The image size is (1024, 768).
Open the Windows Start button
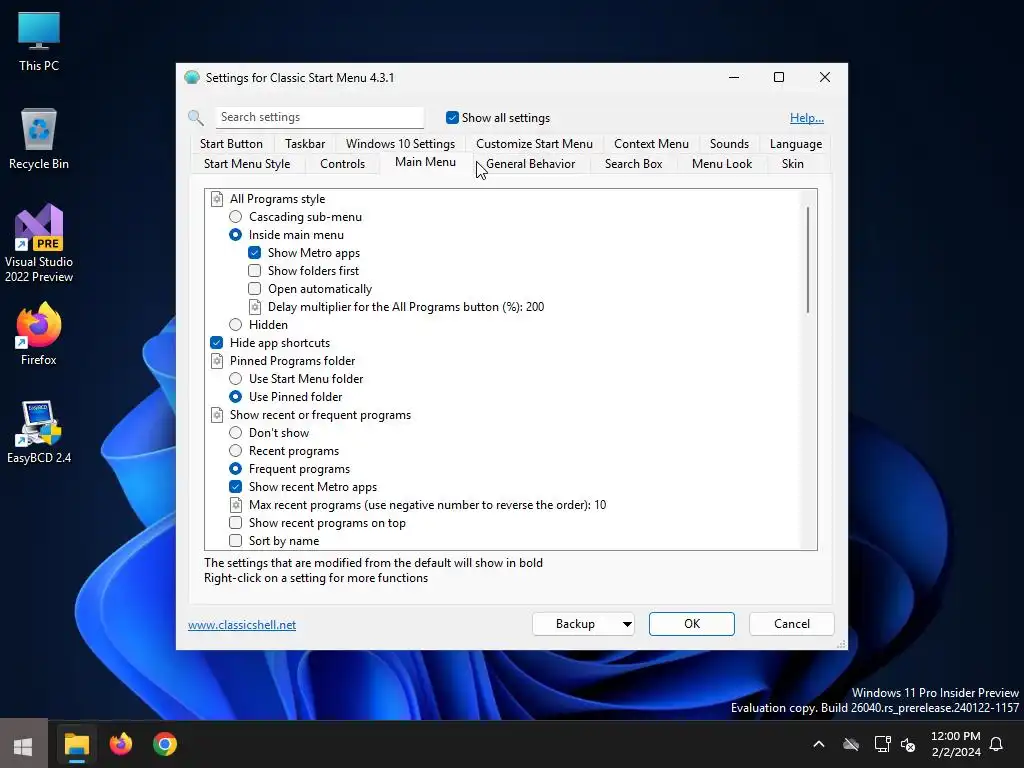24,745
